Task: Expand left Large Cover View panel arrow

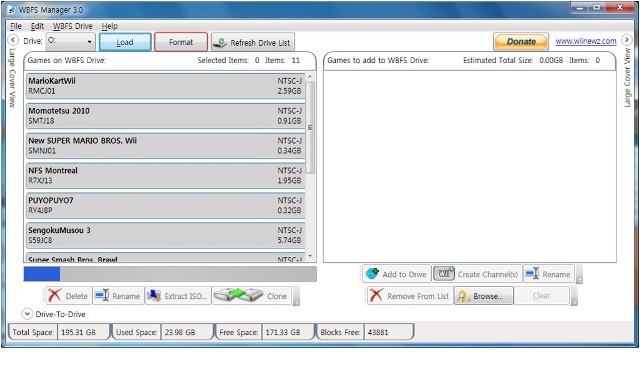Action: click(13, 40)
